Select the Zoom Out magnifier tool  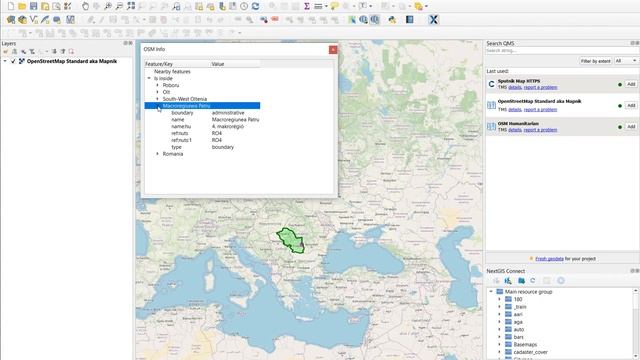tap(119, 6)
